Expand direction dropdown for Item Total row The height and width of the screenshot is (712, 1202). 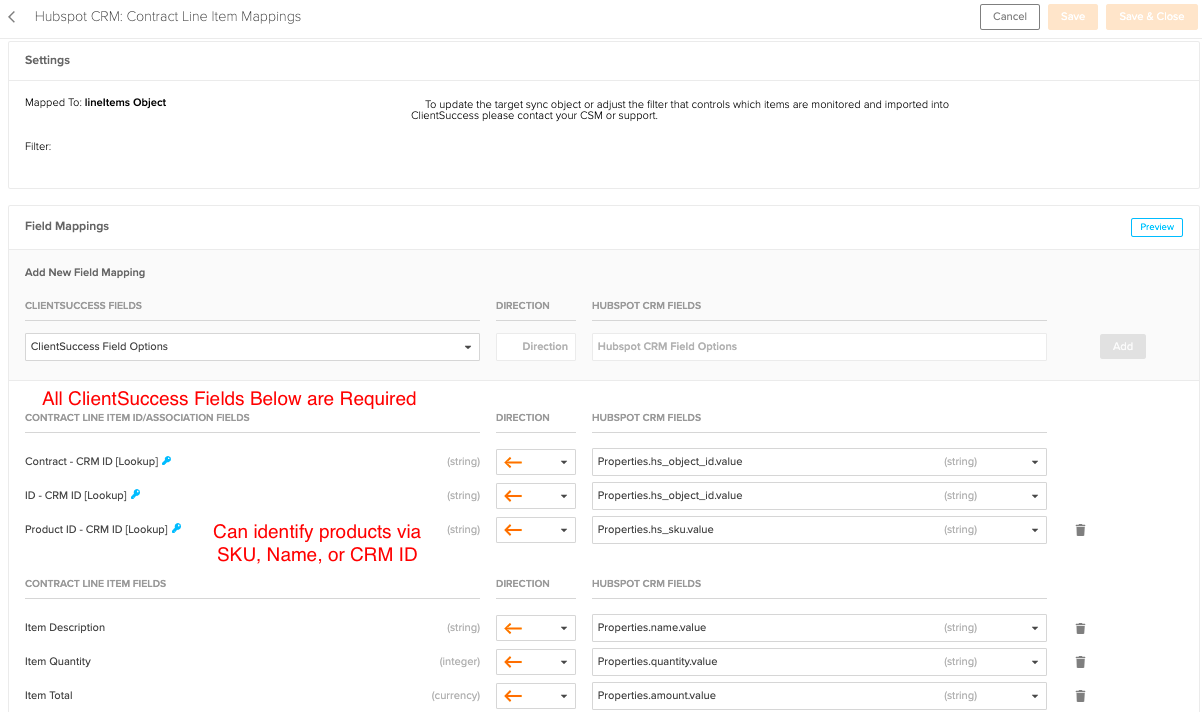click(536, 696)
